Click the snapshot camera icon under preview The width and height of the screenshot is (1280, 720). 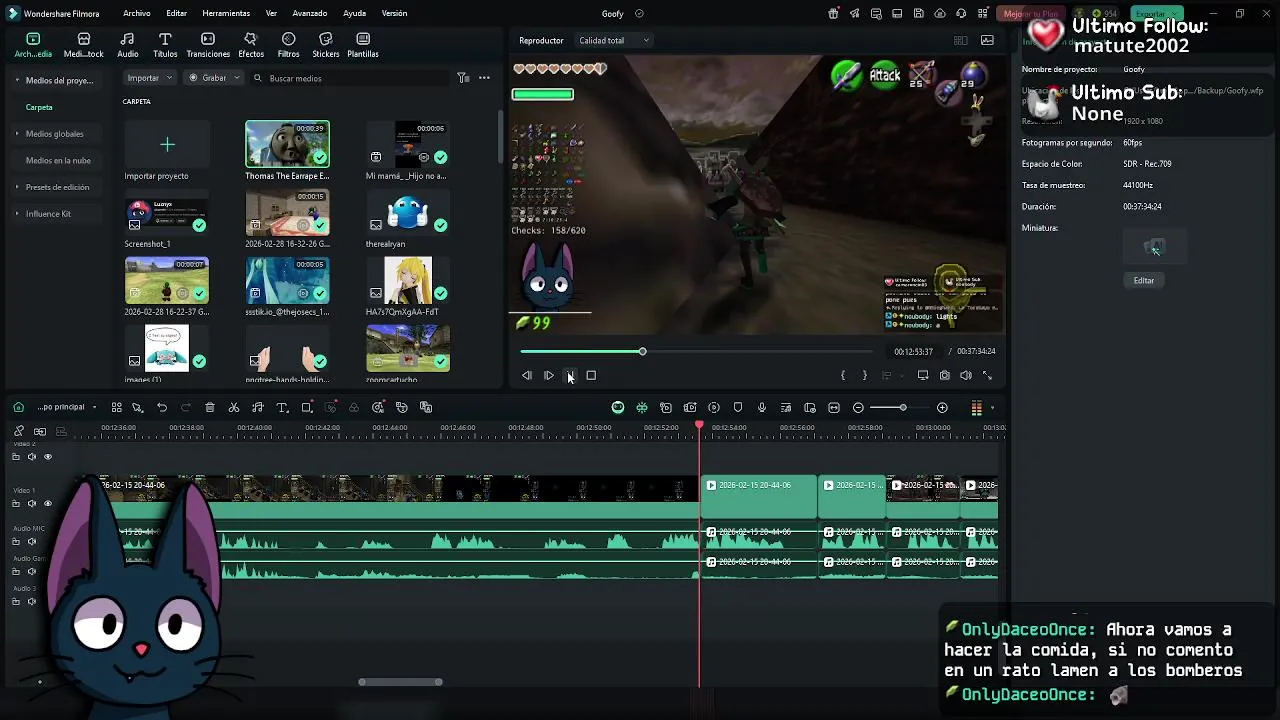click(x=944, y=375)
